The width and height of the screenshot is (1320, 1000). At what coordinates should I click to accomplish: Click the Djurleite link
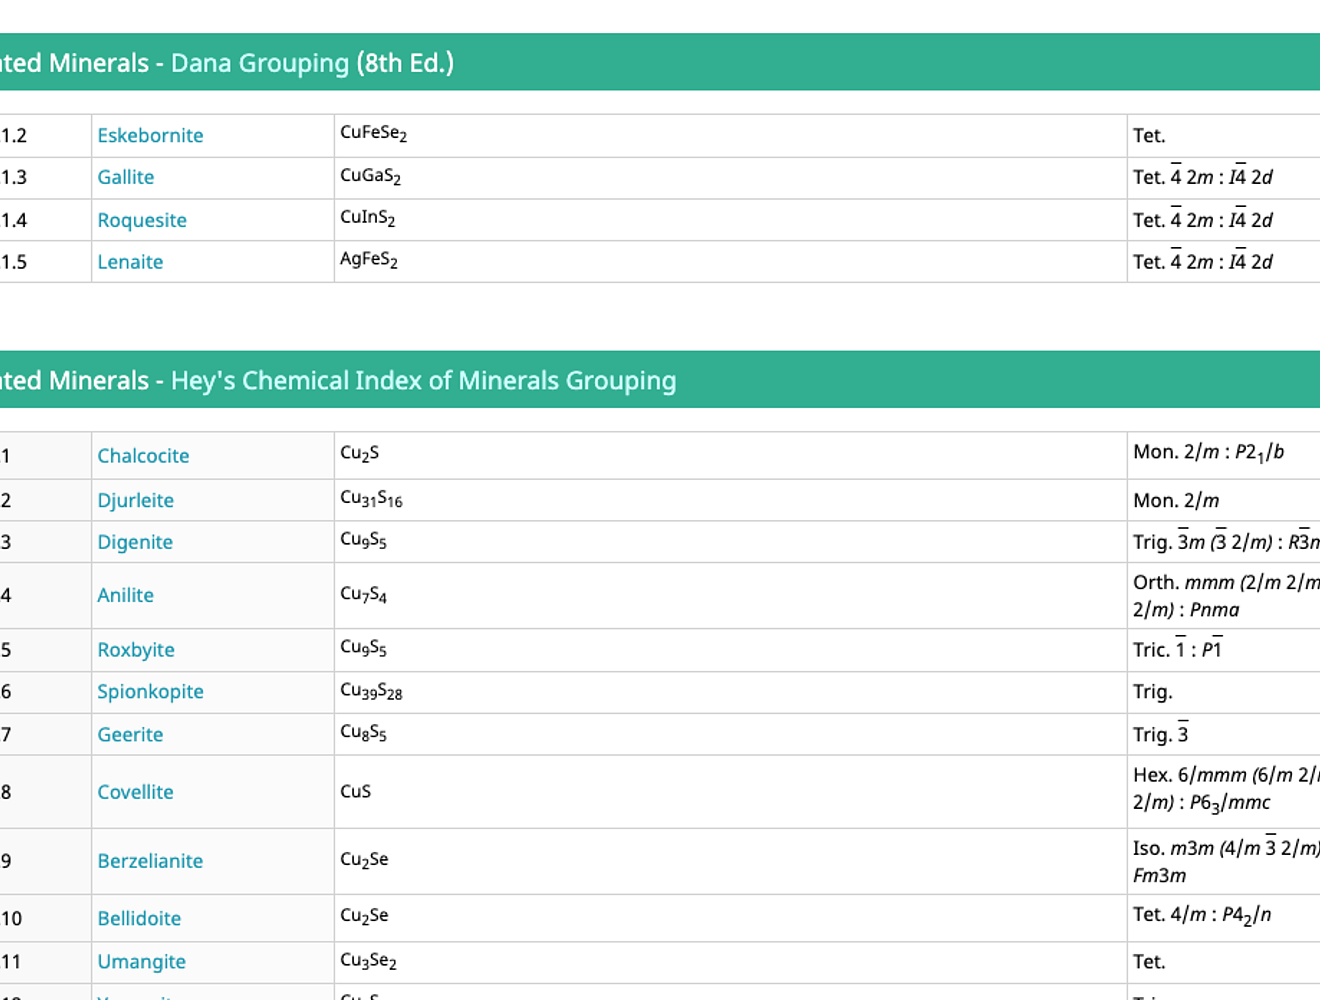[x=135, y=500]
